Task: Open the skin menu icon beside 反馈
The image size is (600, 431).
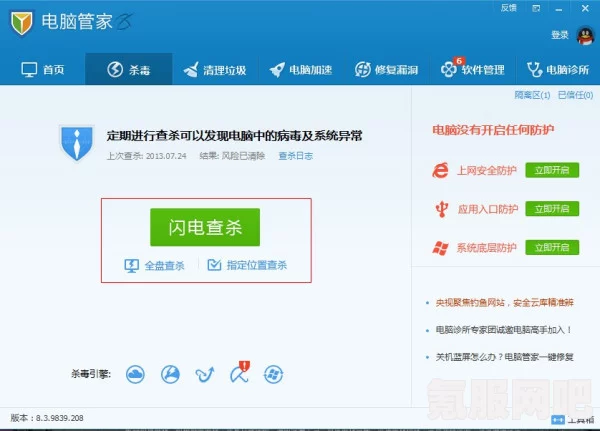Action: (536, 8)
